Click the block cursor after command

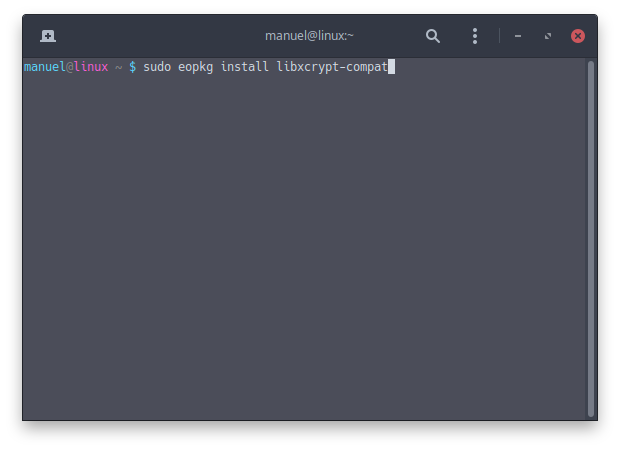tap(391, 67)
